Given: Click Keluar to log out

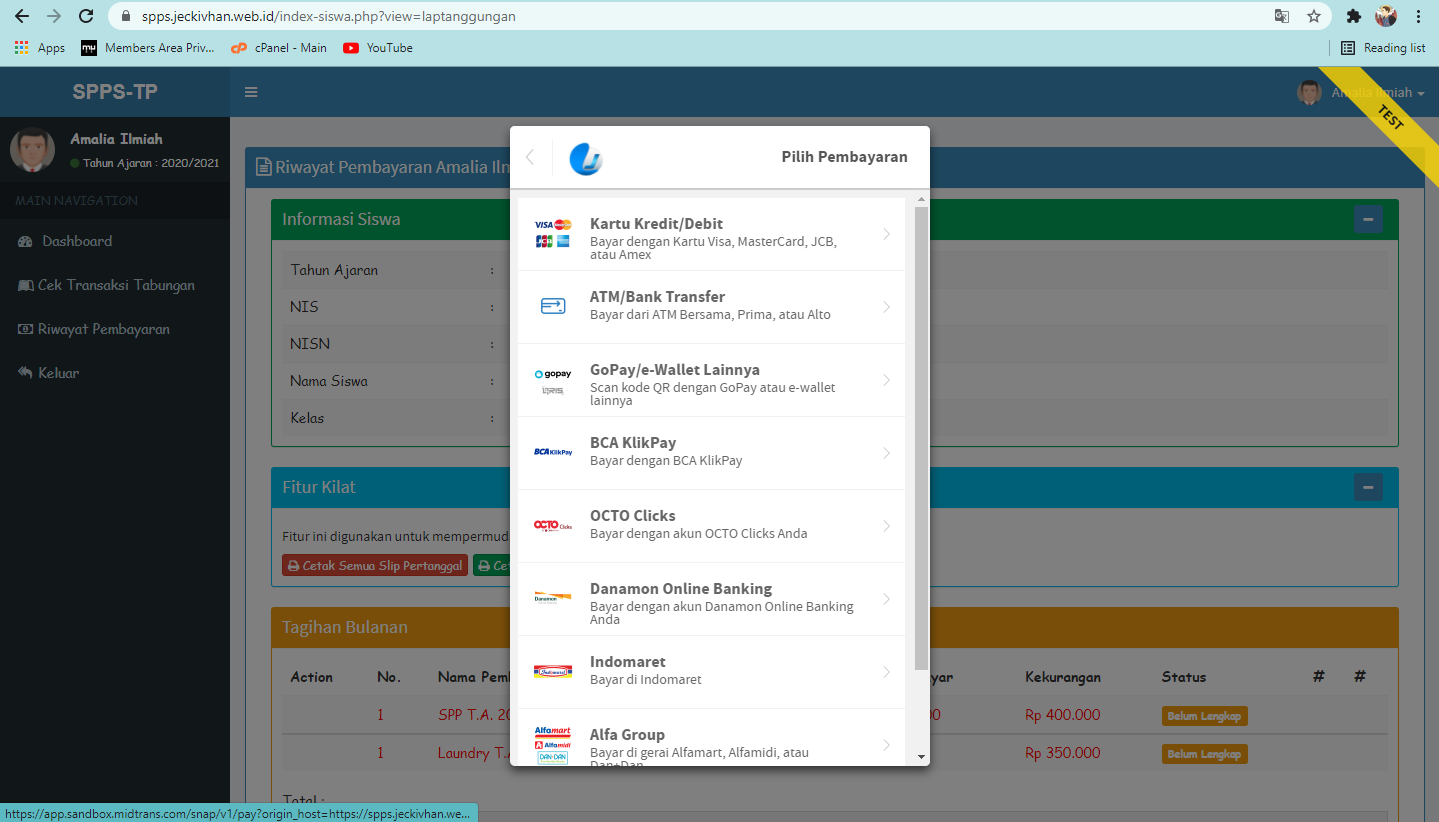Looking at the screenshot, I should [58, 373].
